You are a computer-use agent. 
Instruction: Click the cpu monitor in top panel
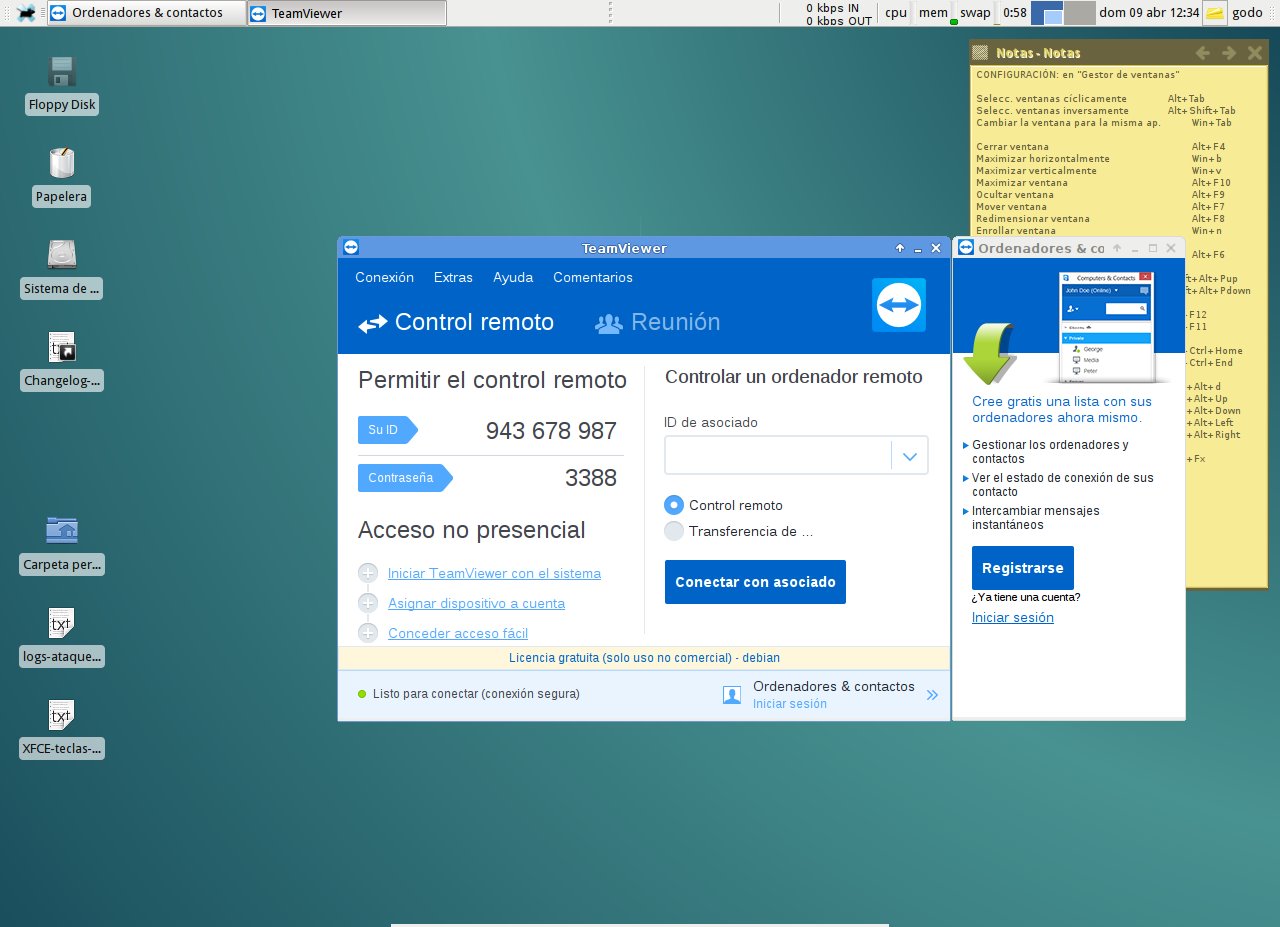pos(896,13)
